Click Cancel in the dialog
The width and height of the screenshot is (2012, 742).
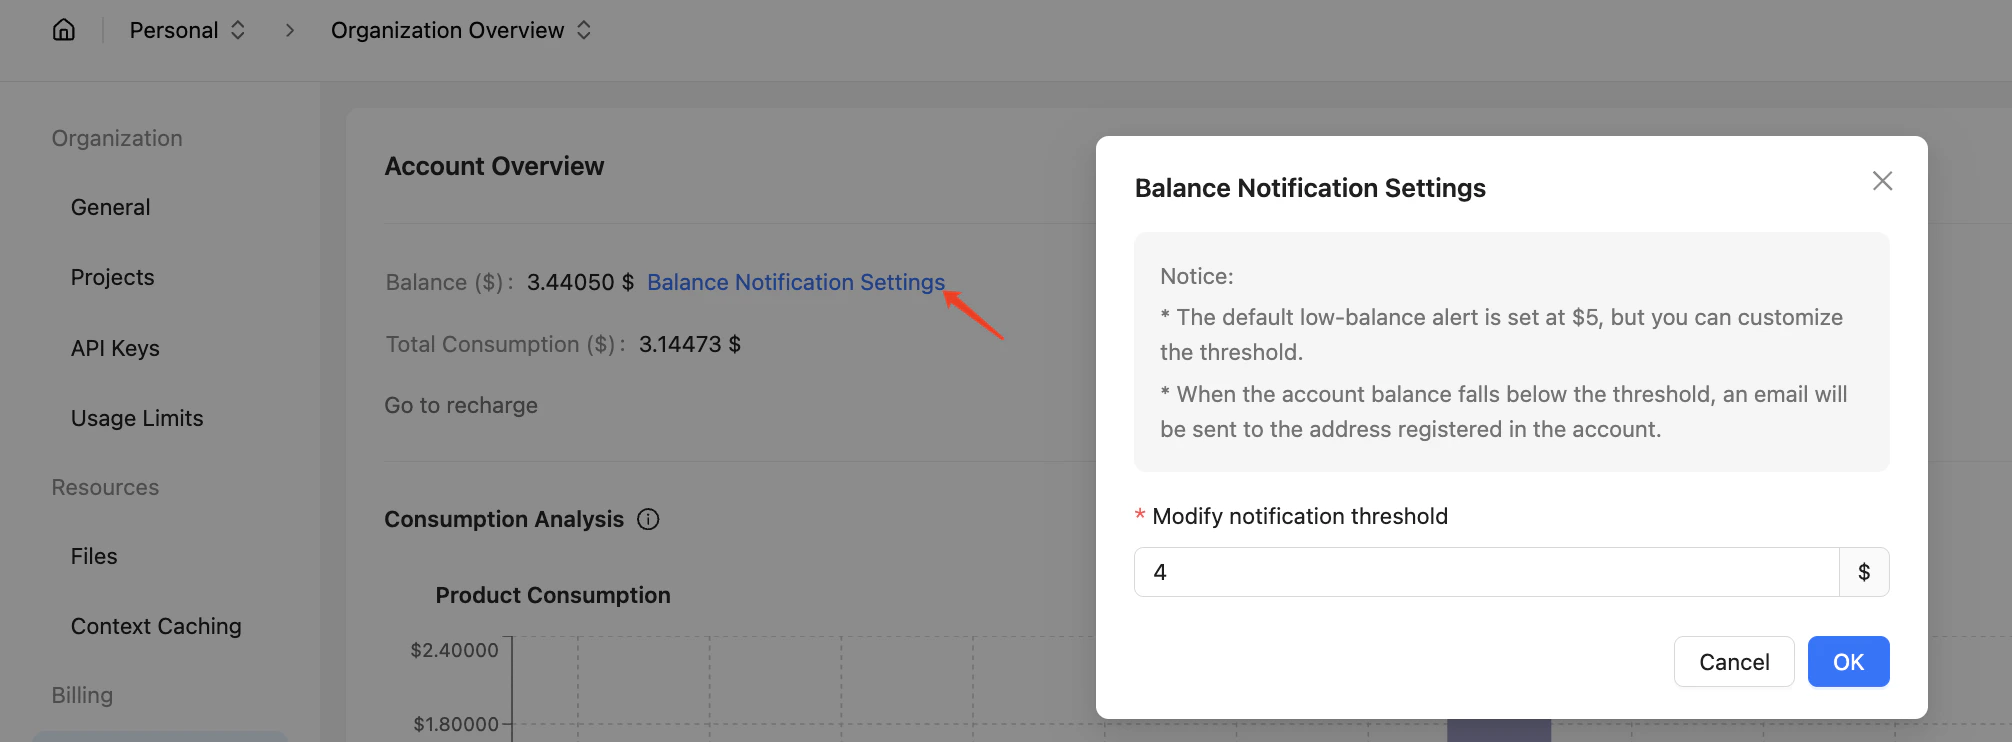coord(1734,662)
